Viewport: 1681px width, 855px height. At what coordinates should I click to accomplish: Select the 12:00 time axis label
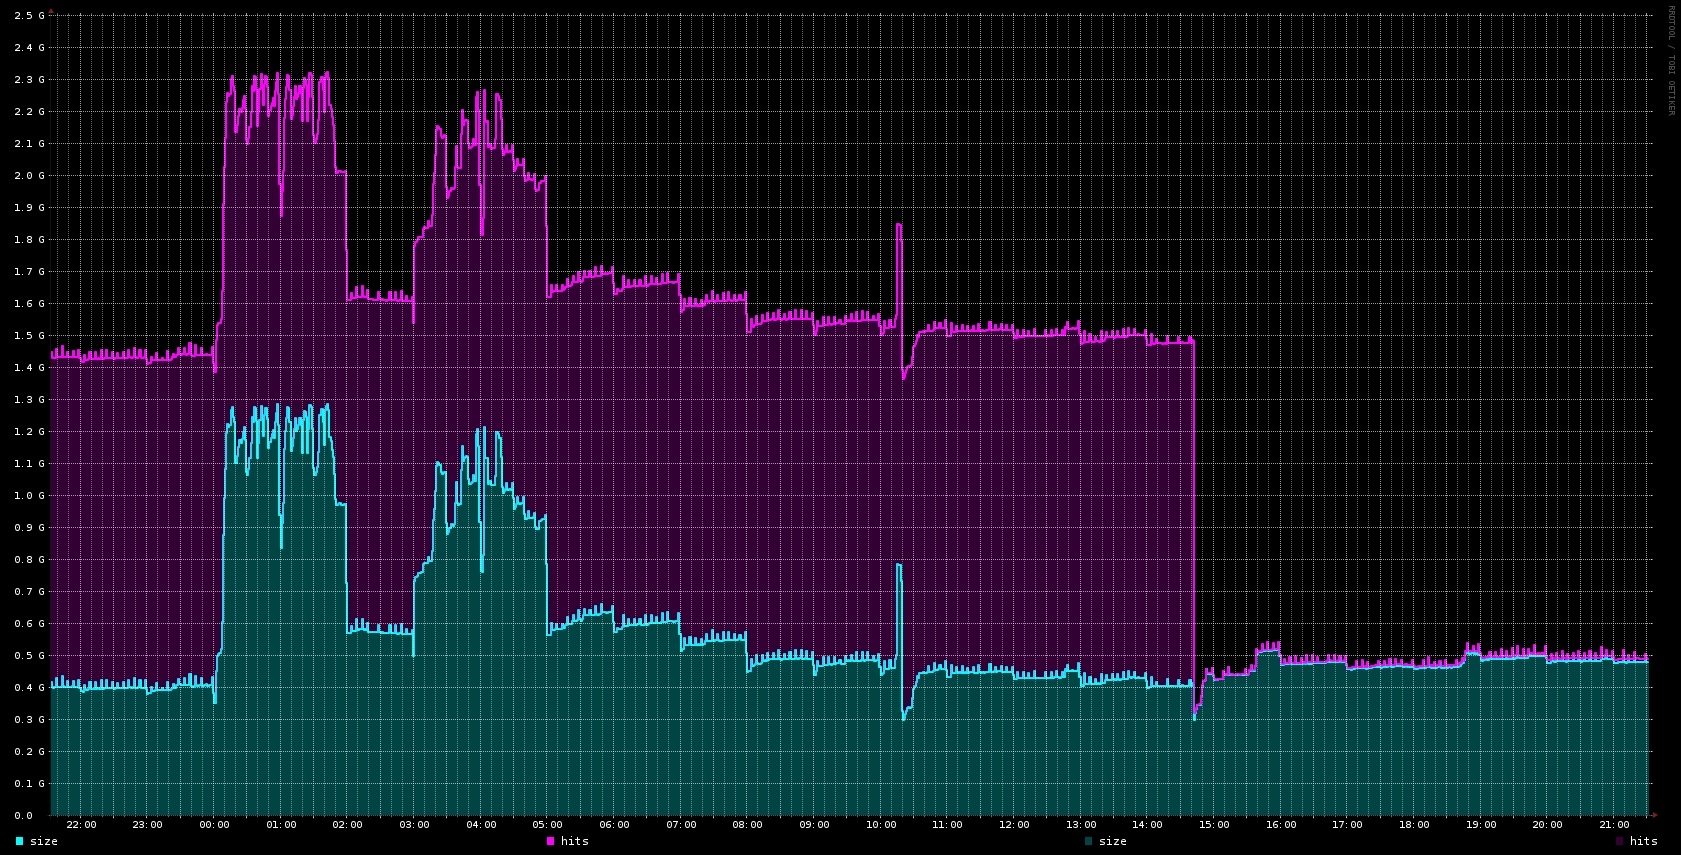coord(1014,825)
